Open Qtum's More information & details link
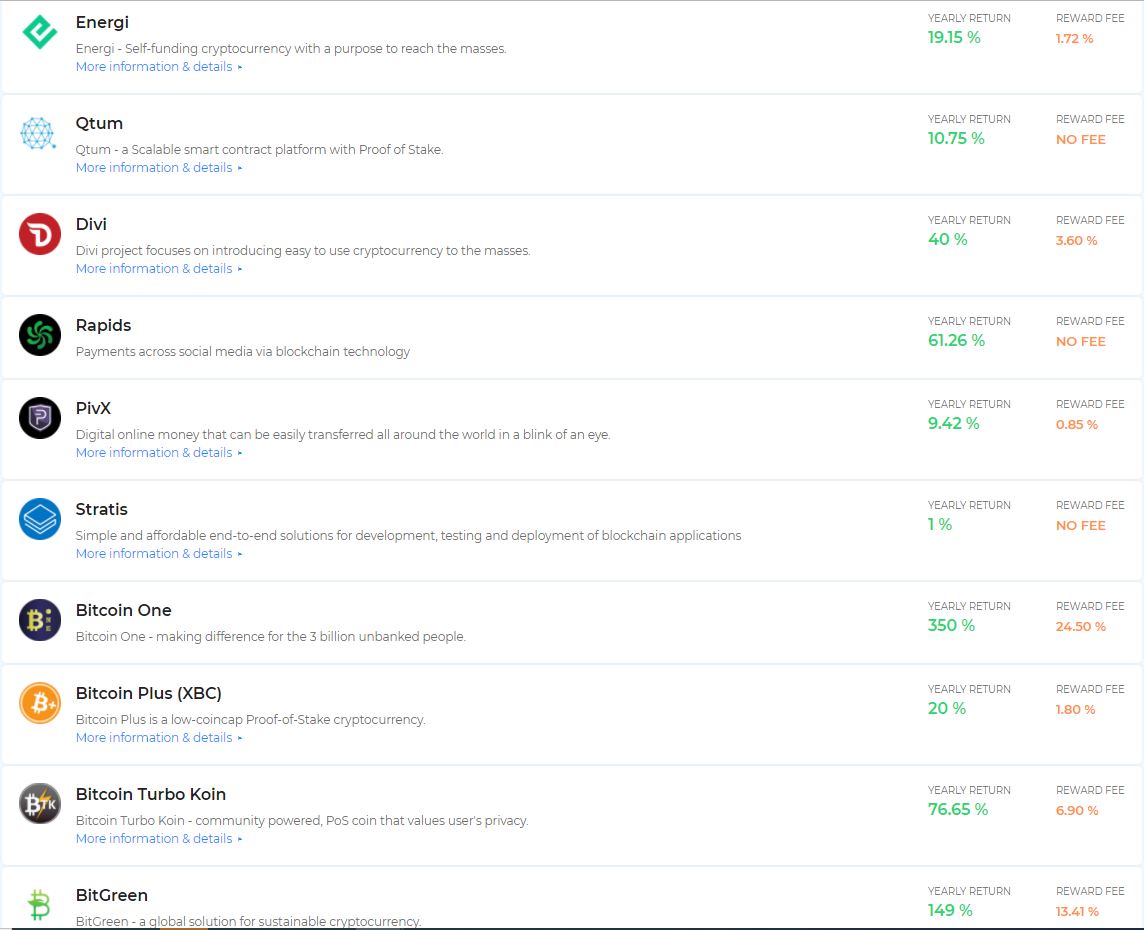The width and height of the screenshot is (1144, 930). (x=159, y=168)
